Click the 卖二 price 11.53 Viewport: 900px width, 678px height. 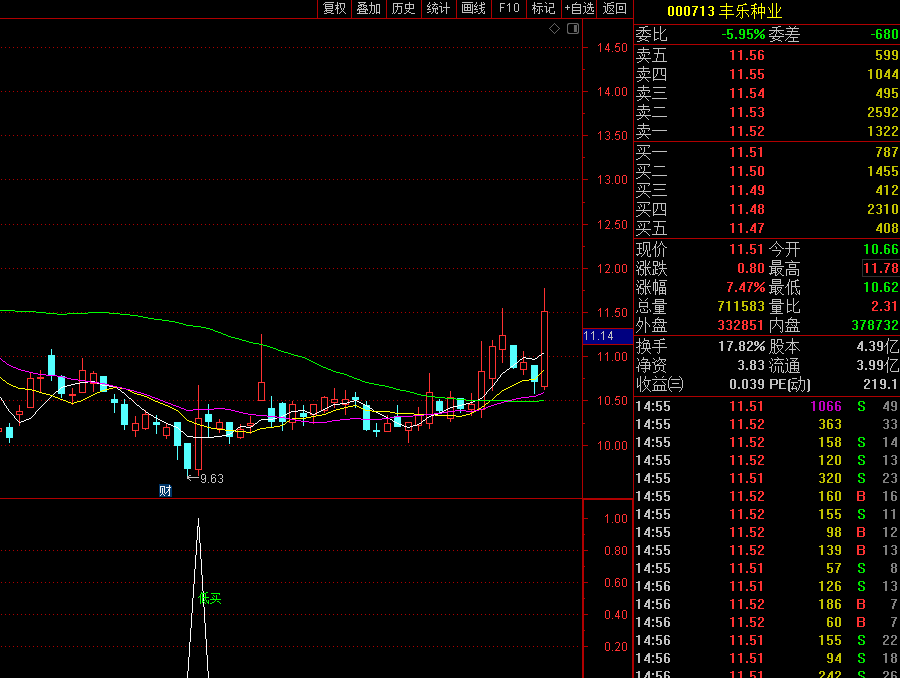pyautogui.click(x=747, y=112)
